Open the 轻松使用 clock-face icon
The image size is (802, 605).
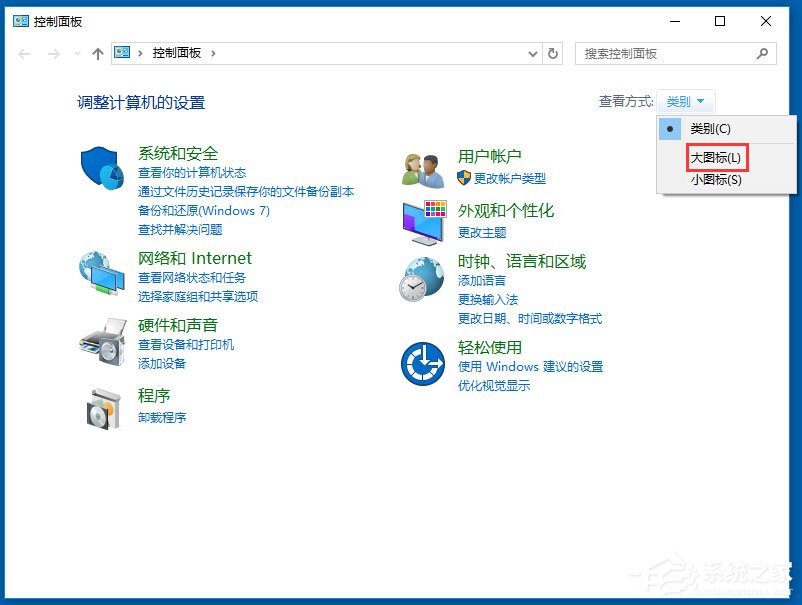[x=422, y=365]
